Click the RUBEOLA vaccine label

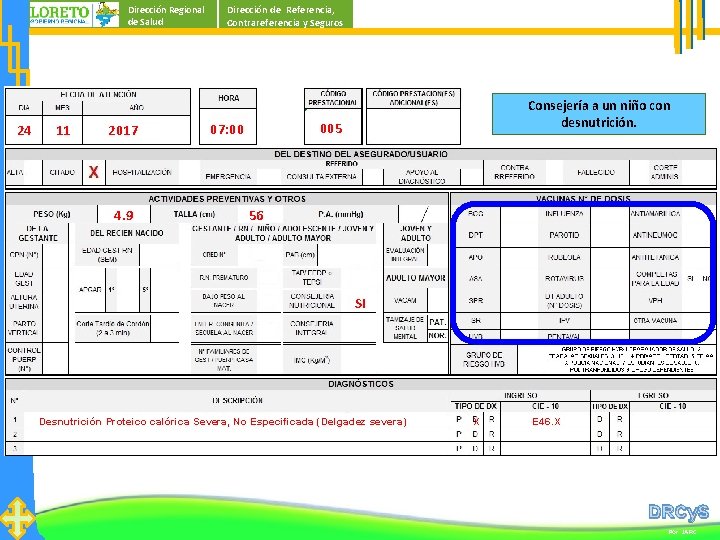564,257
